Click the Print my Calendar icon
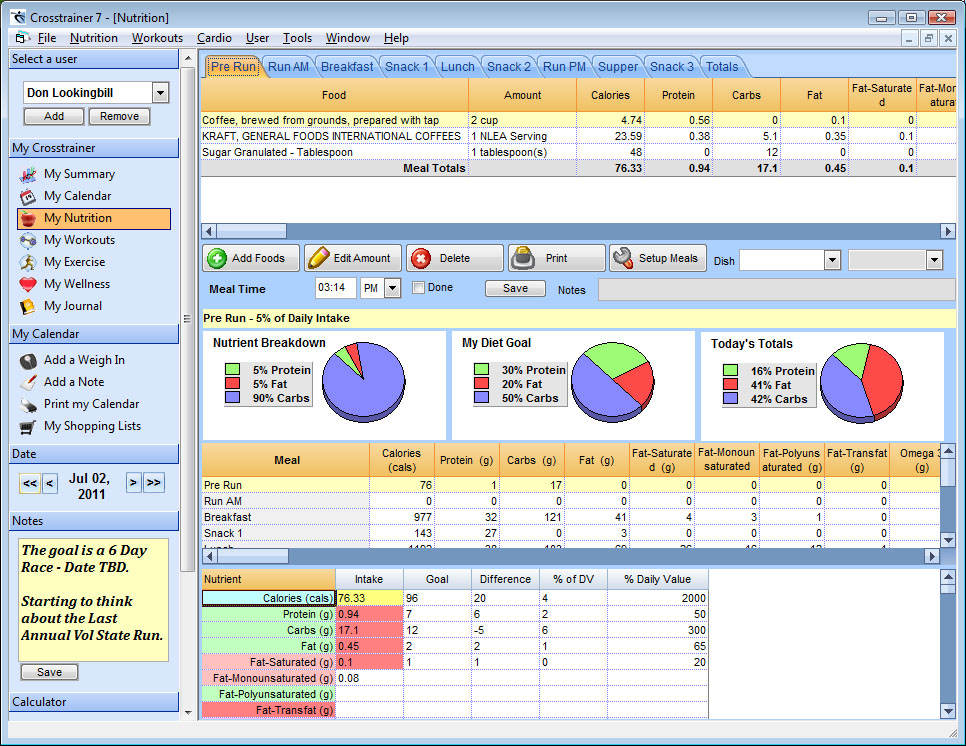Image resolution: width=966 pixels, height=746 pixels. tap(28, 405)
